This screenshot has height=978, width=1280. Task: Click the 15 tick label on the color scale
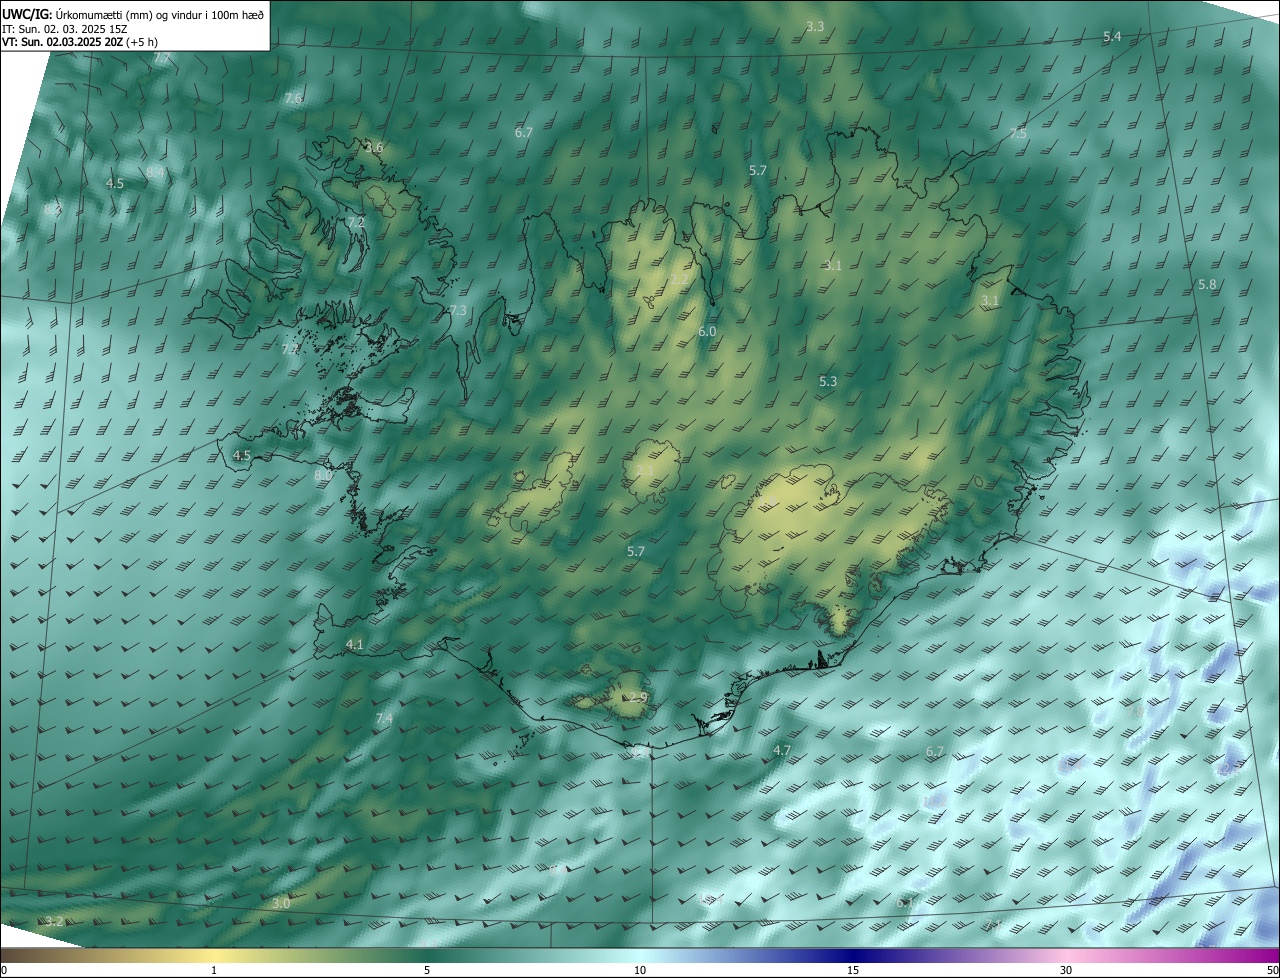tap(853, 971)
